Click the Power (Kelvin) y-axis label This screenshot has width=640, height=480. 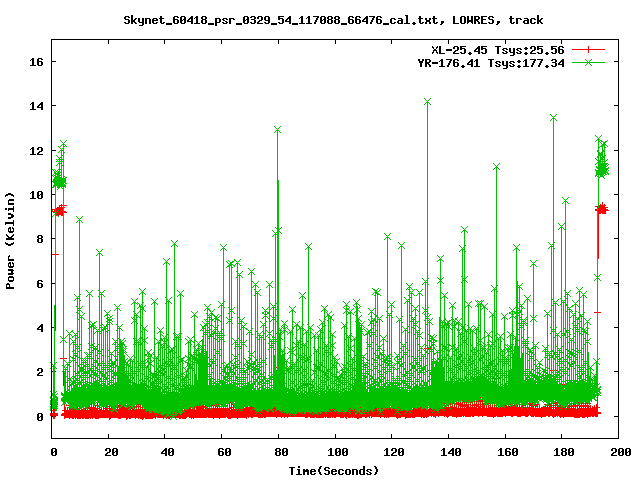coord(10,241)
